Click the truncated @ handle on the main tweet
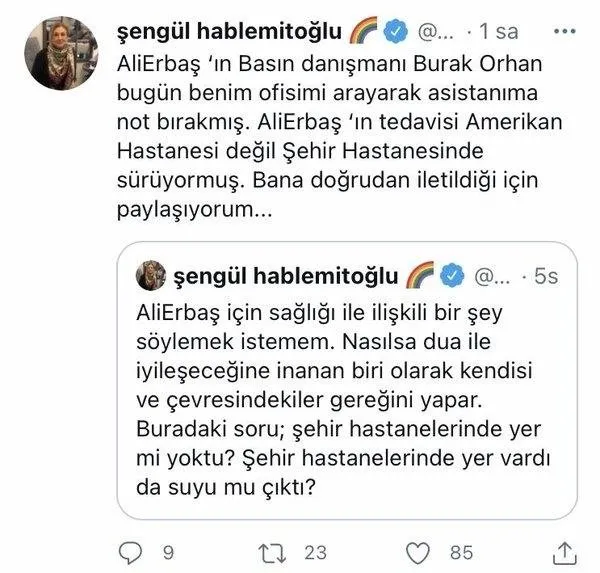This screenshot has width=600, height=573. click(x=436, y=32)
